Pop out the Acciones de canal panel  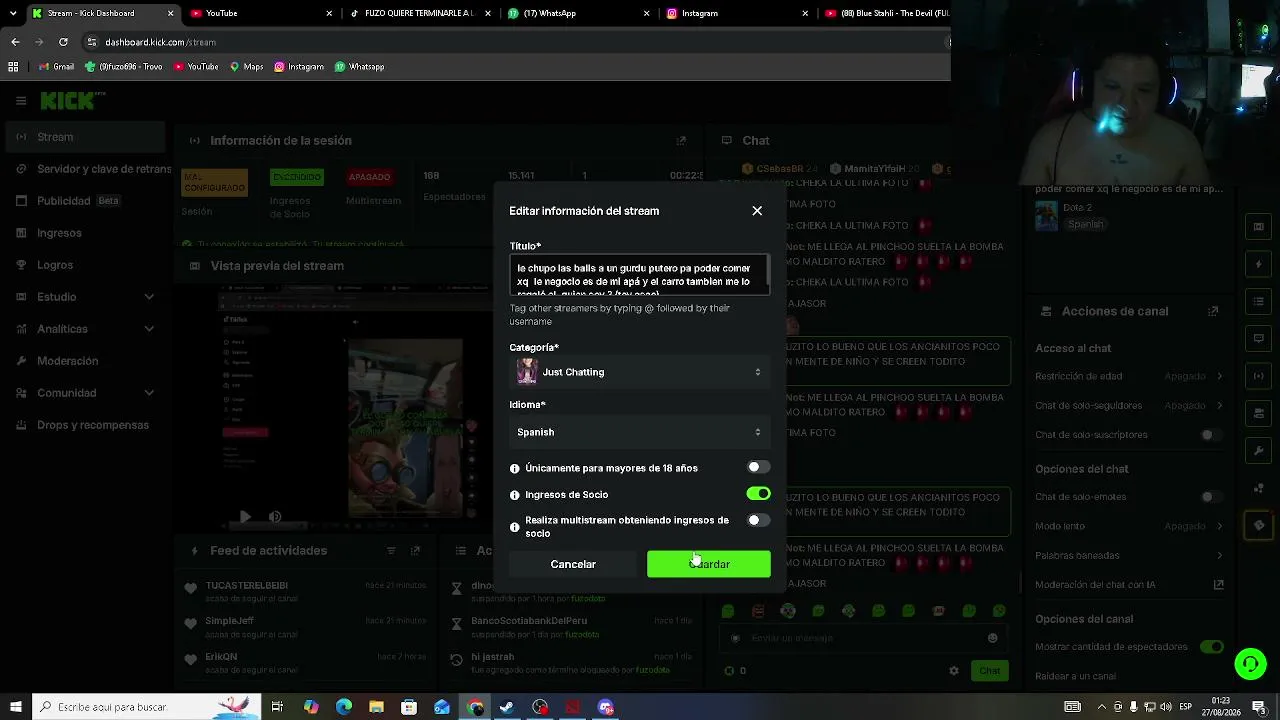[x=1213, y=311]
